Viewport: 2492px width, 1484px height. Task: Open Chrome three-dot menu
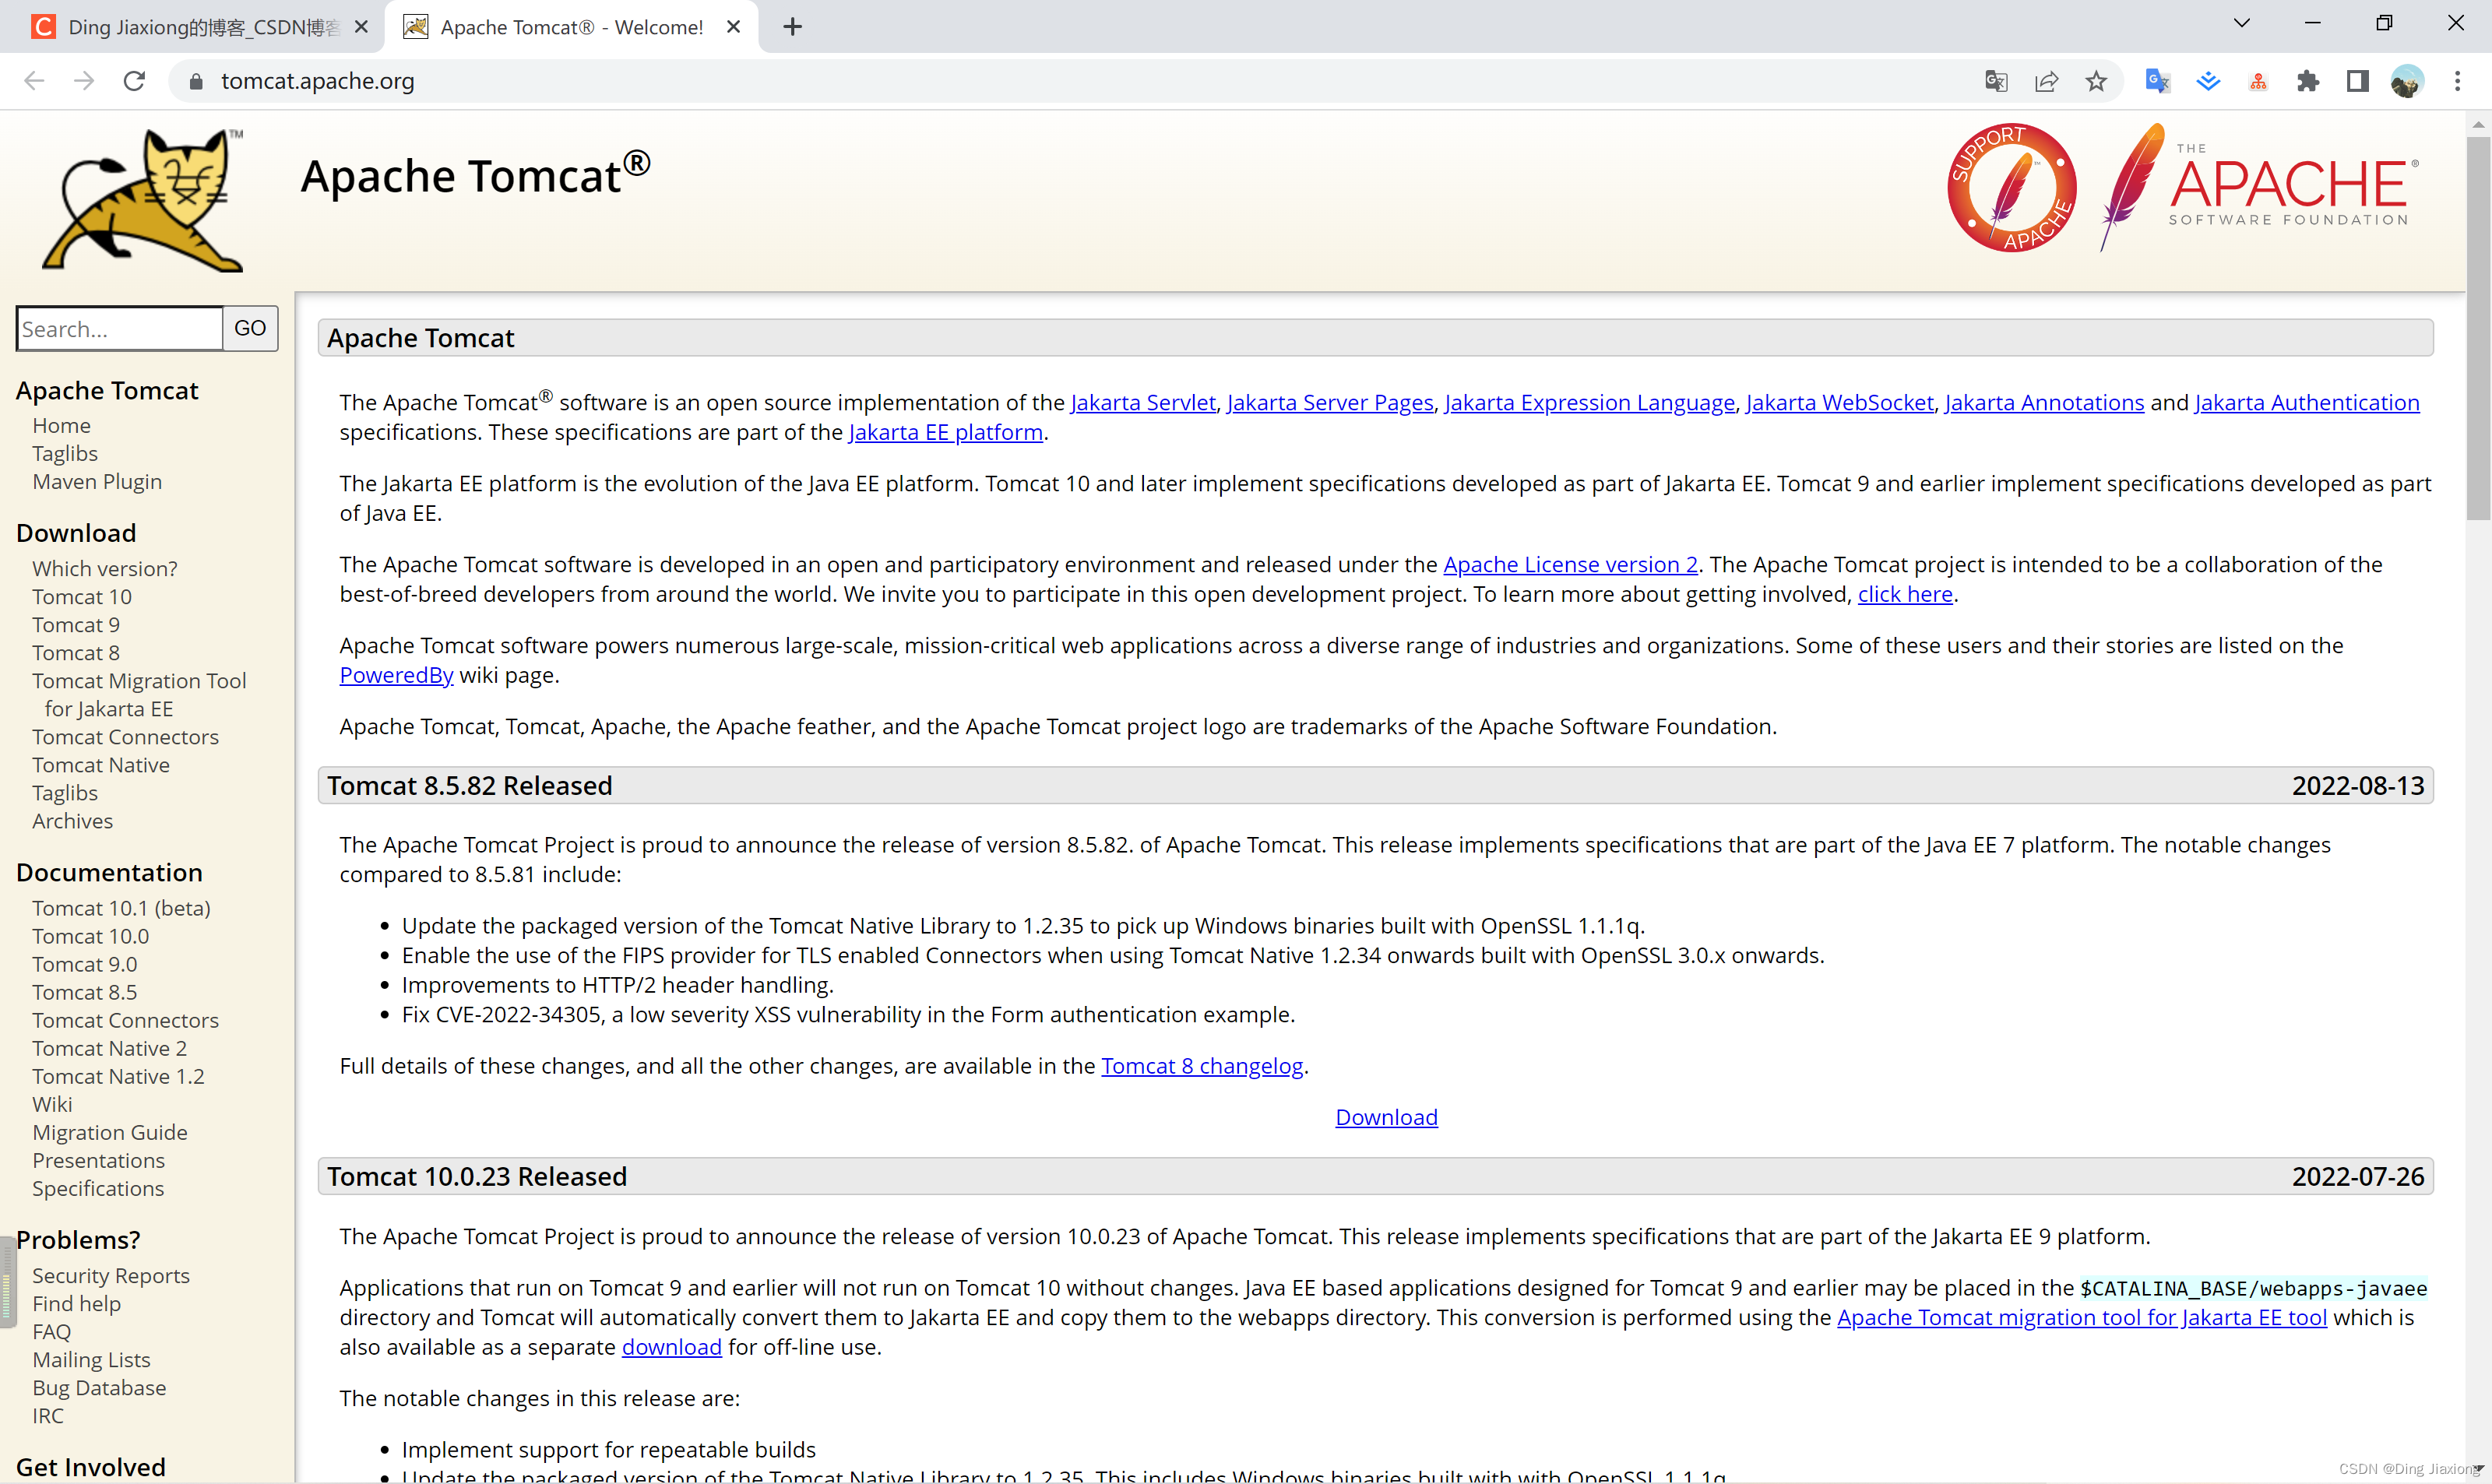2457,81
